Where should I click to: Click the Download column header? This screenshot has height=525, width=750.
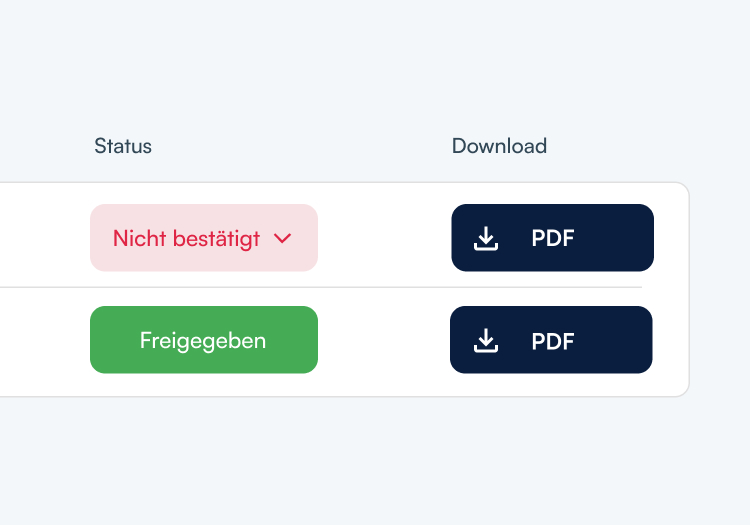[499, 146]
